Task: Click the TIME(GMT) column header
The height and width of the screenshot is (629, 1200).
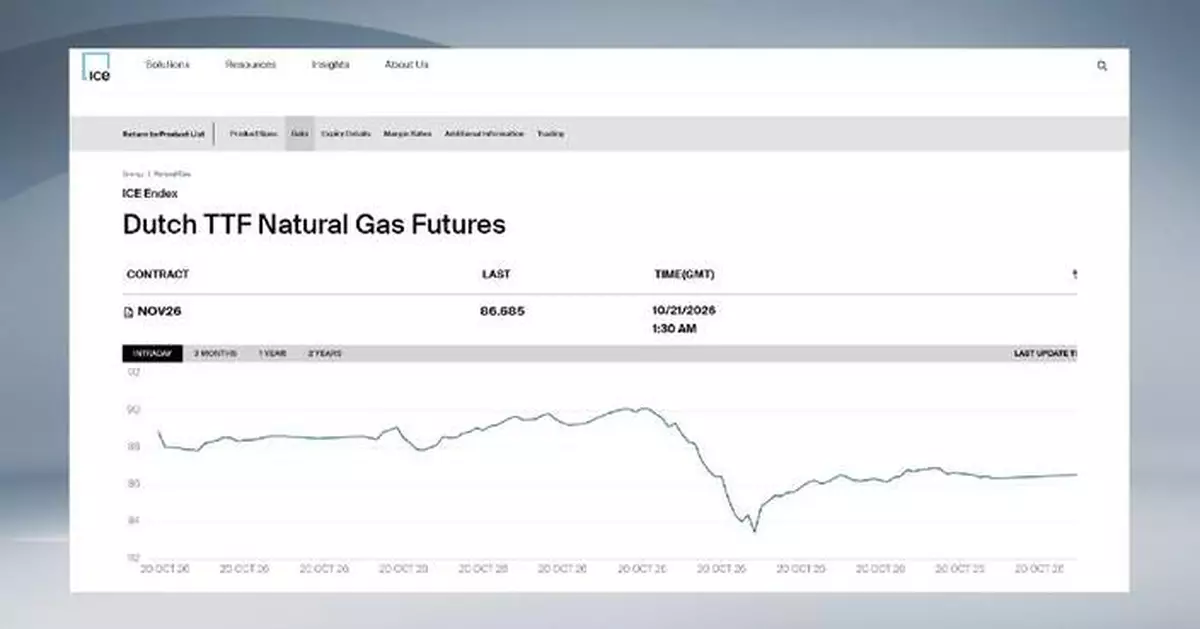Action: click(684, 274)
